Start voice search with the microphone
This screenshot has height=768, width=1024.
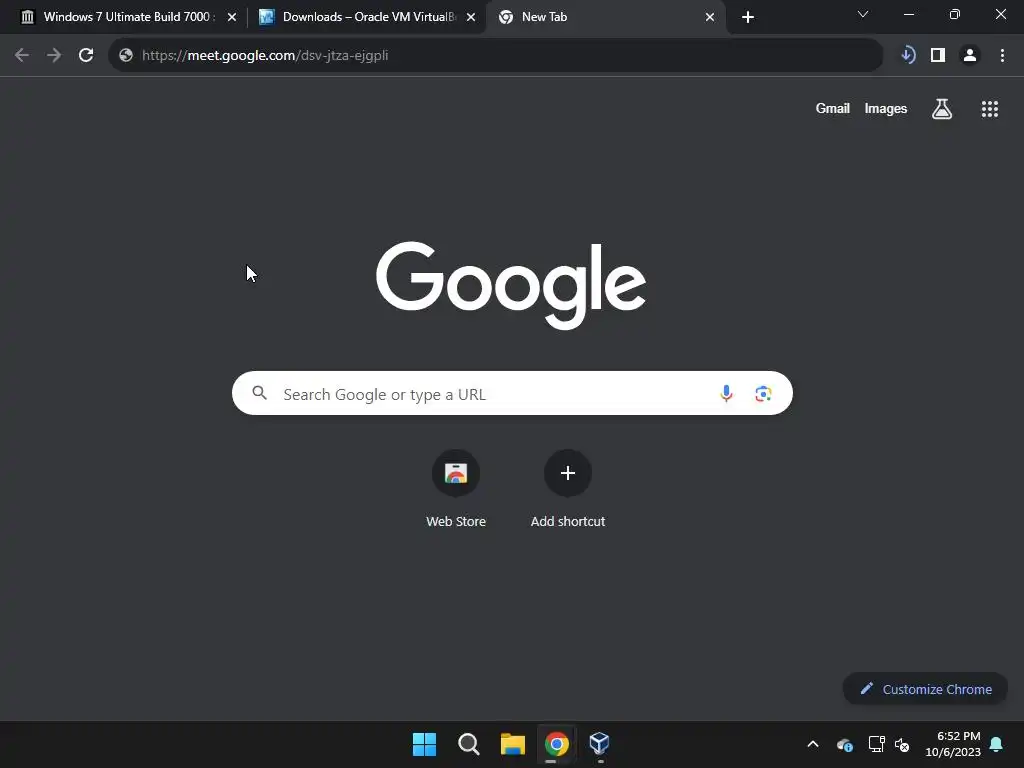point(726,393)
